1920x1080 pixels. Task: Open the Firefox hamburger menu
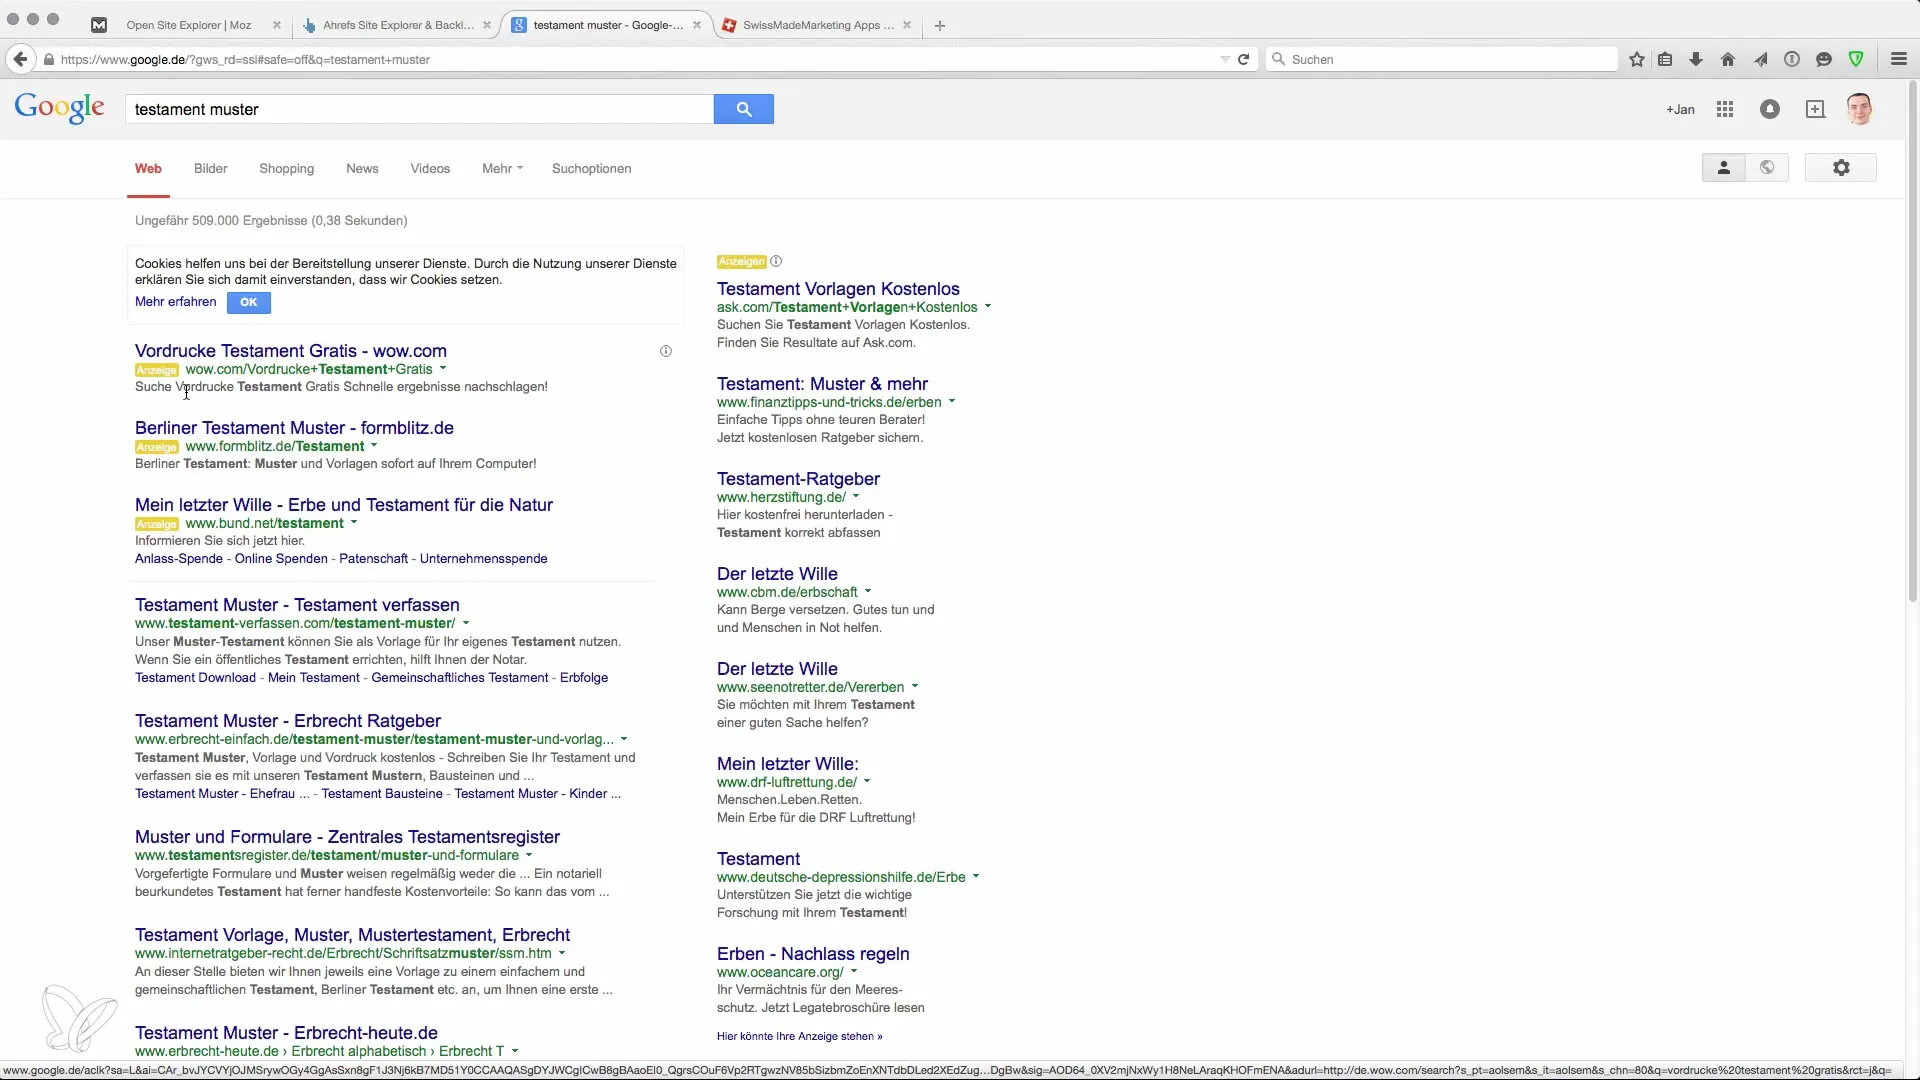tap(1899, 59)
